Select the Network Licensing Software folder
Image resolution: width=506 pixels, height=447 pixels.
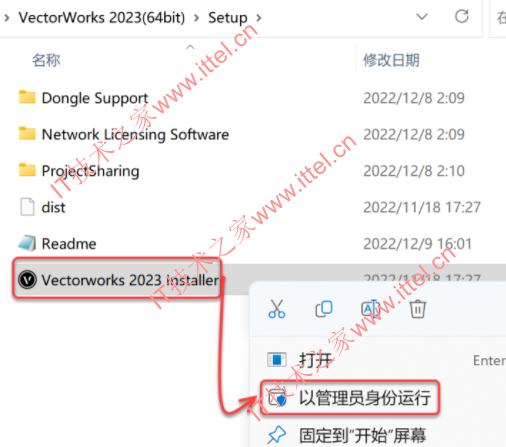pyautogui.click(x=135, y=134)
